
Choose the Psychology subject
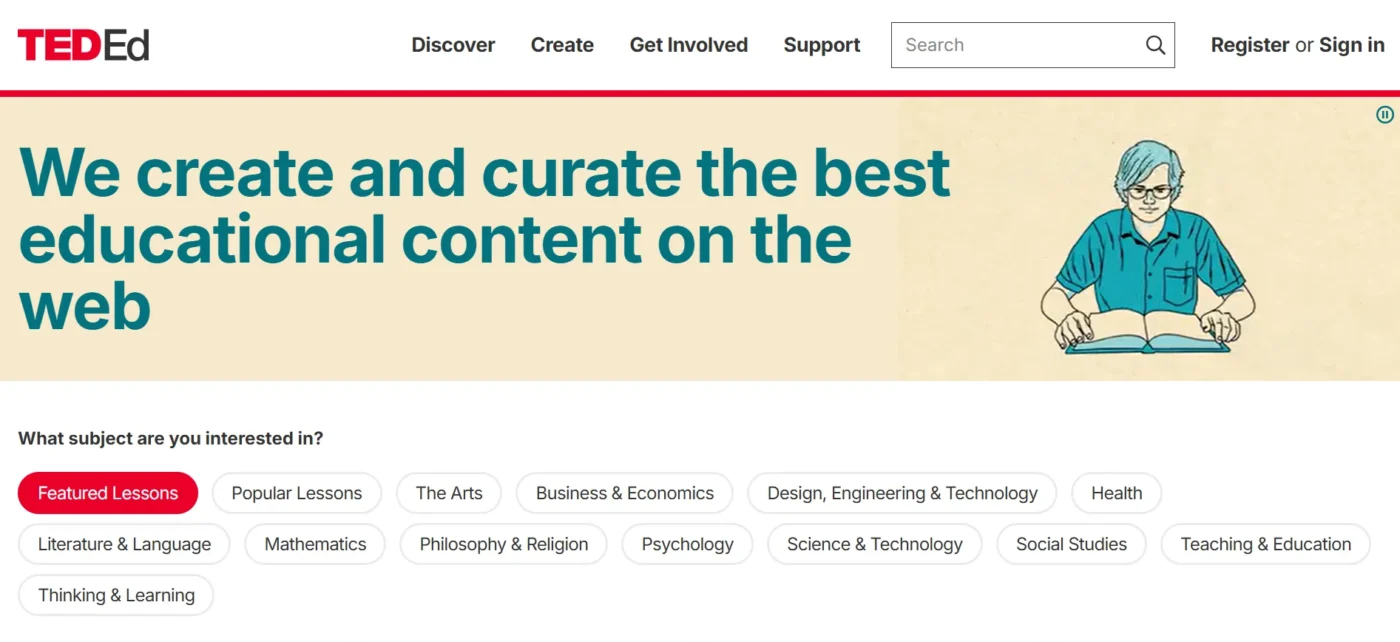687,544
